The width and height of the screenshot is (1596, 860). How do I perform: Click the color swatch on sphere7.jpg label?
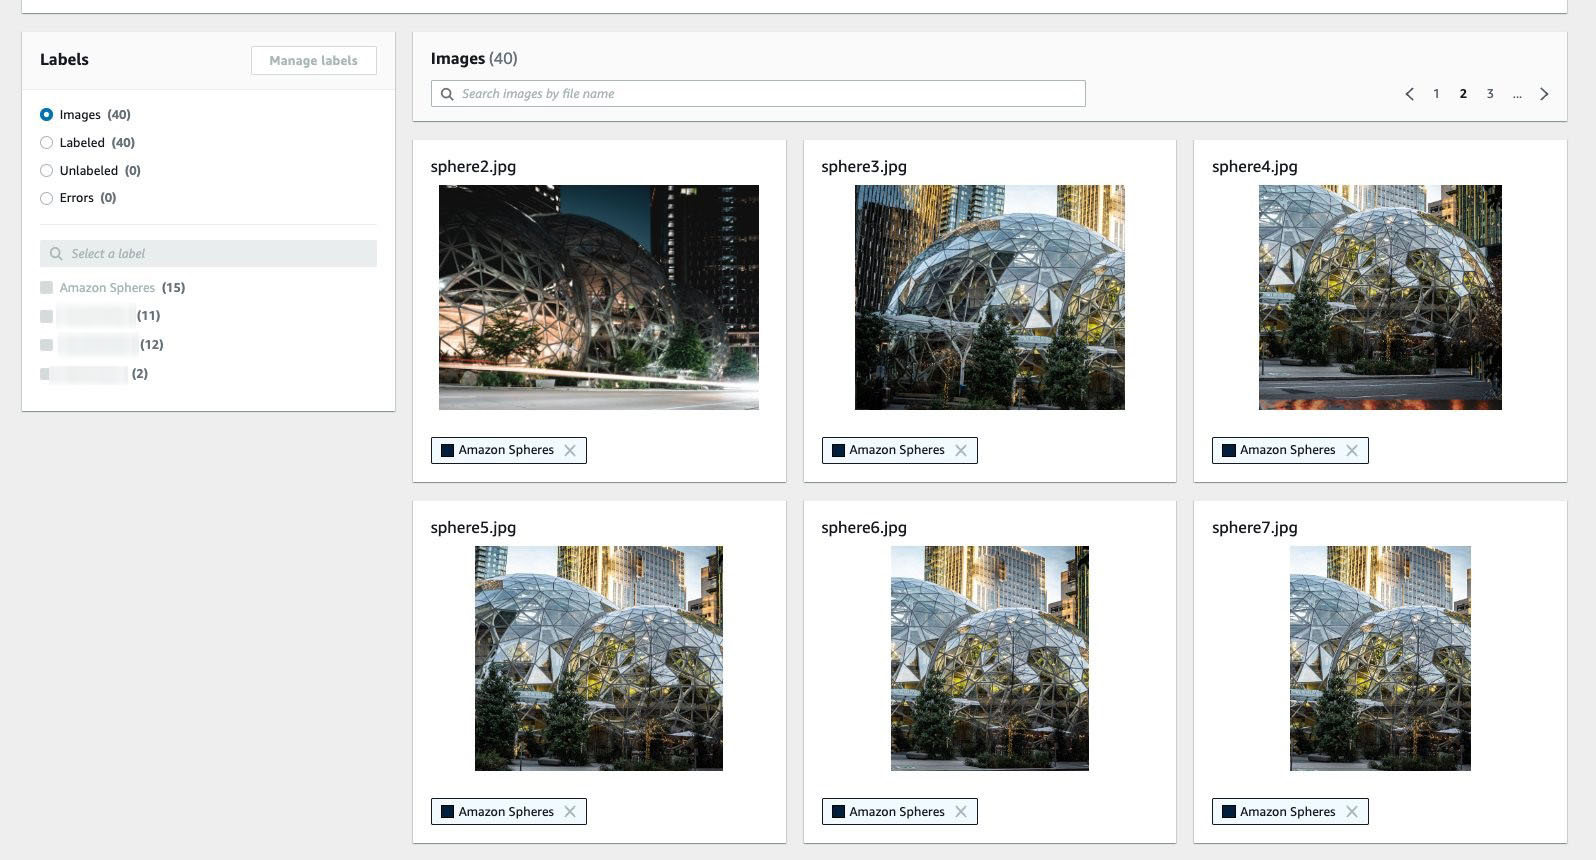click(1229, 812)
